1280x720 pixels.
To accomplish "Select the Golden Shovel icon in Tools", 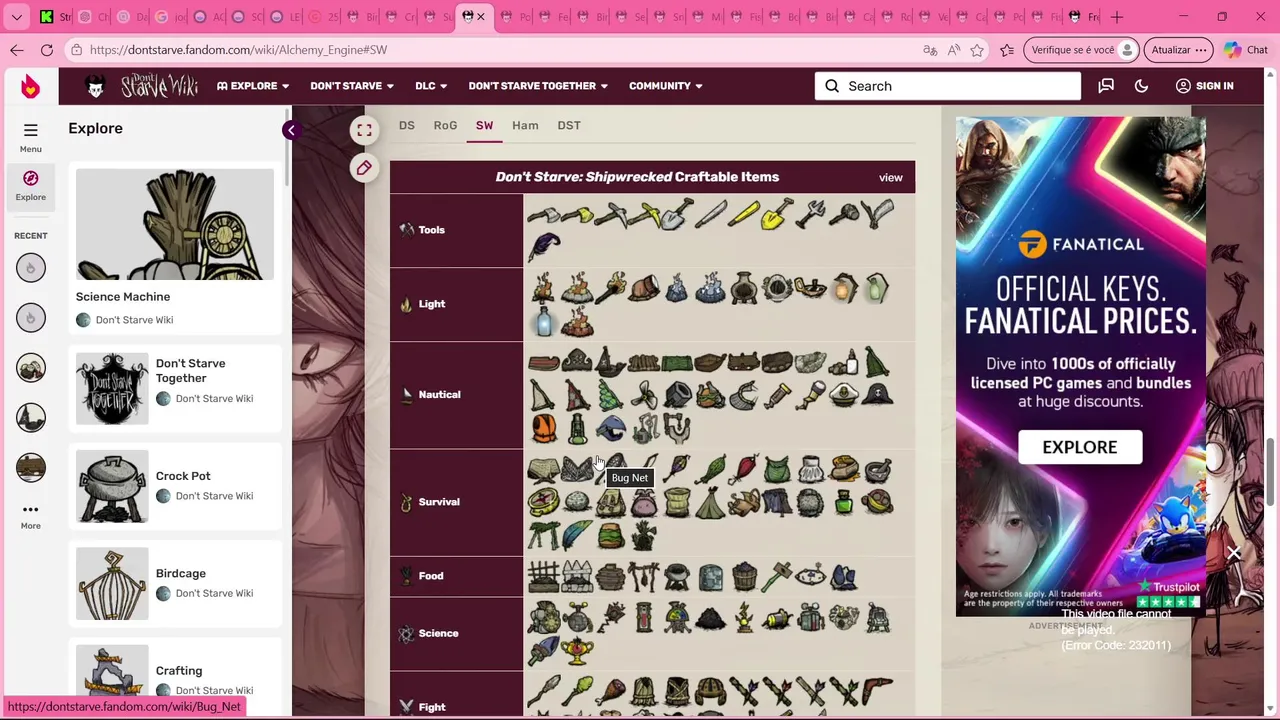I will click(777, 213).
